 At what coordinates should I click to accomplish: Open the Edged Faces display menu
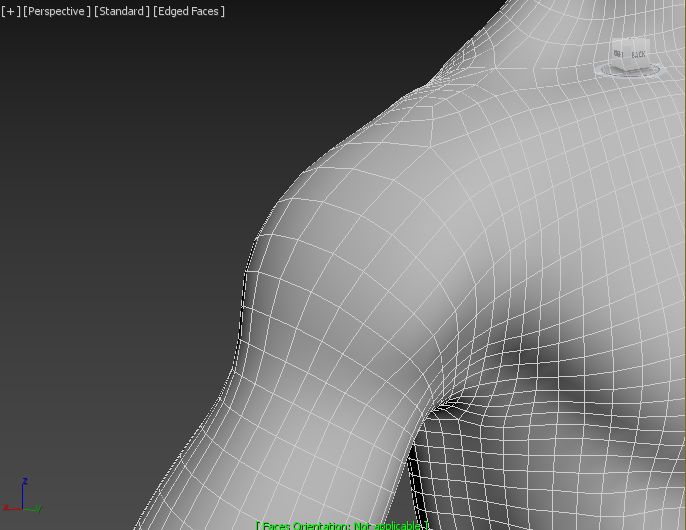pos(189,11)
